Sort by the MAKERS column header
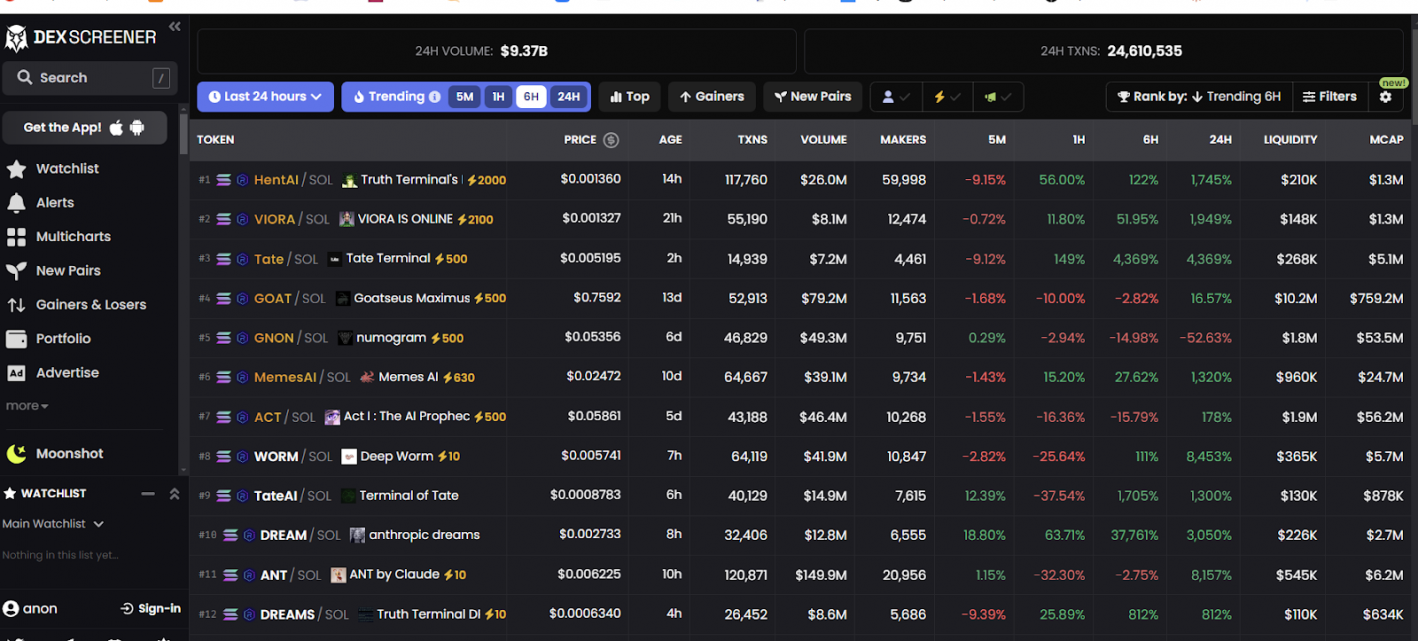Screen dimensions: 1418x641 click(902, 140)
